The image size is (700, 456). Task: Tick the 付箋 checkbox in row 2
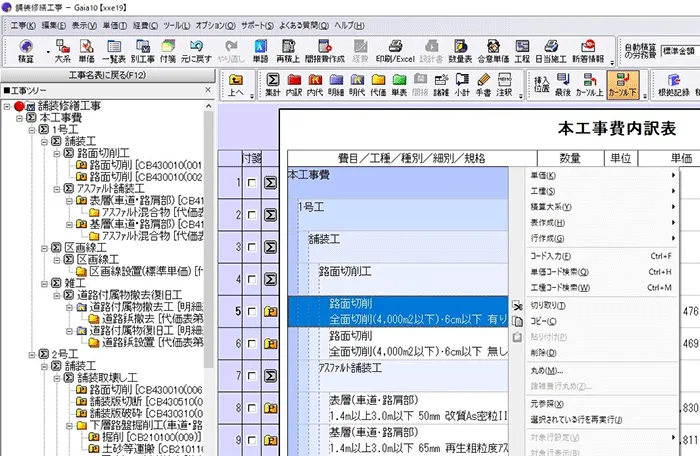click(252, 215)
